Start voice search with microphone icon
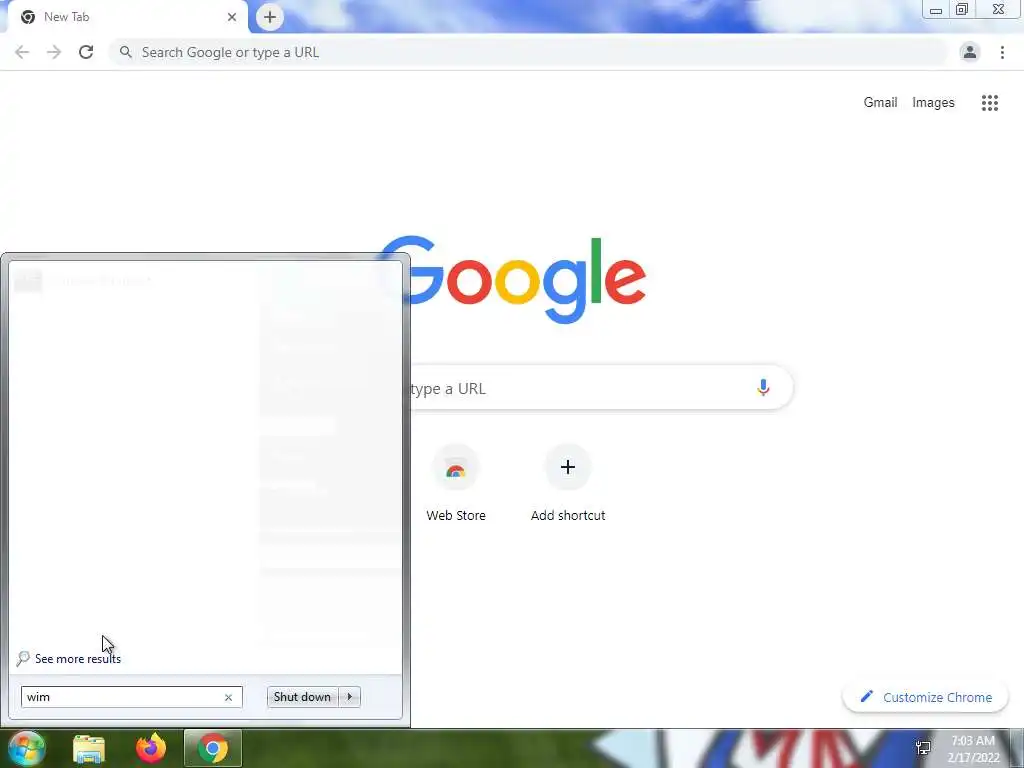Viewport: 1024px width, 768px height. click(763, 388)
